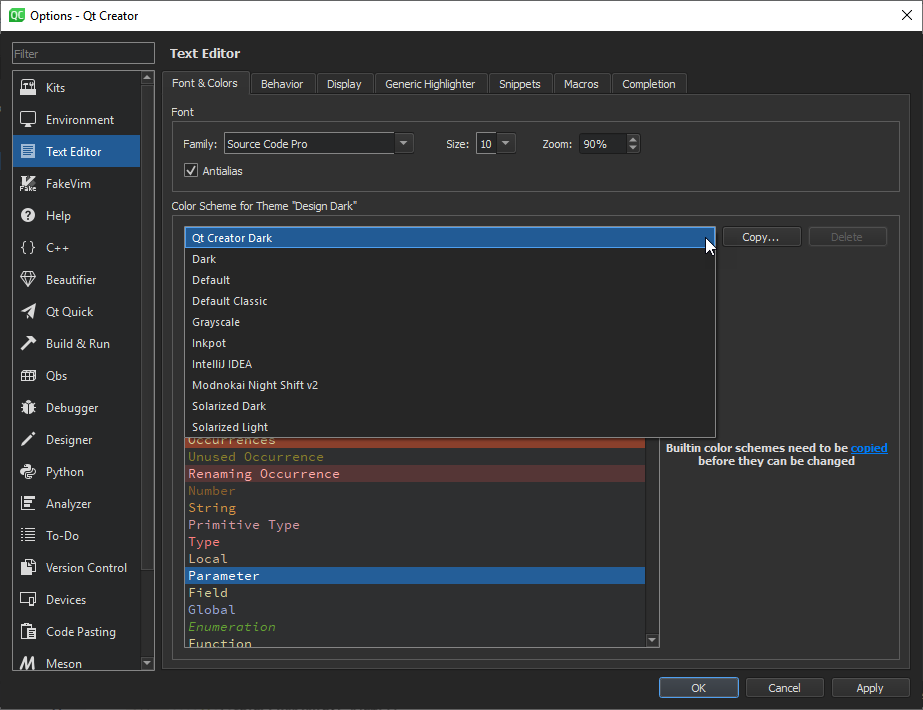923x710 pixels.
Task: Click the Filter search field
Action: coord(83,54)
